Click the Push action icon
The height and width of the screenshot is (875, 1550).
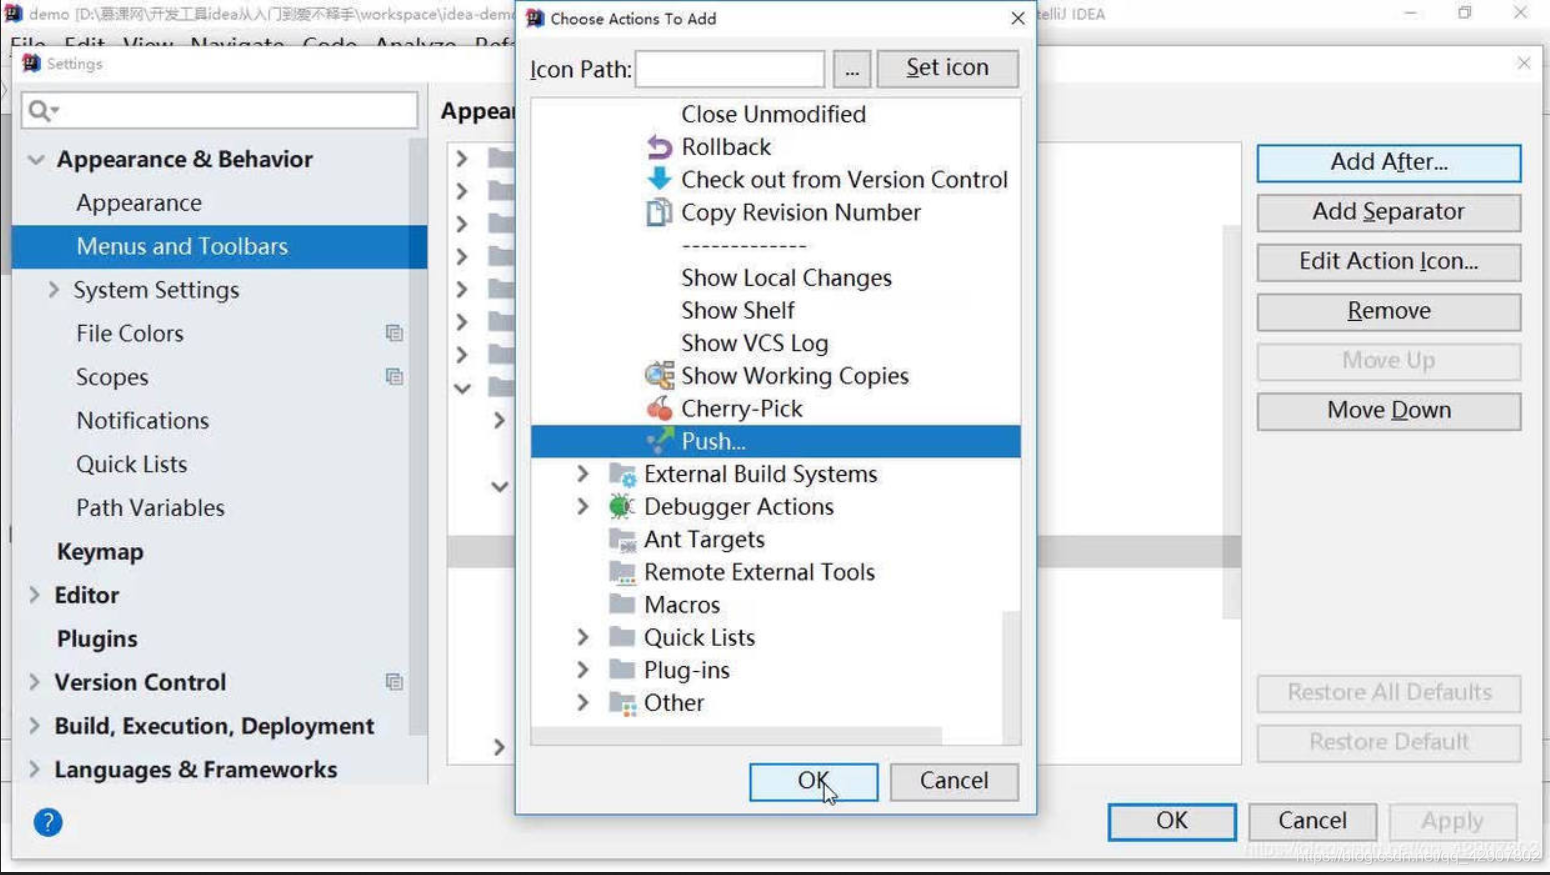click(x=659, y=441)
